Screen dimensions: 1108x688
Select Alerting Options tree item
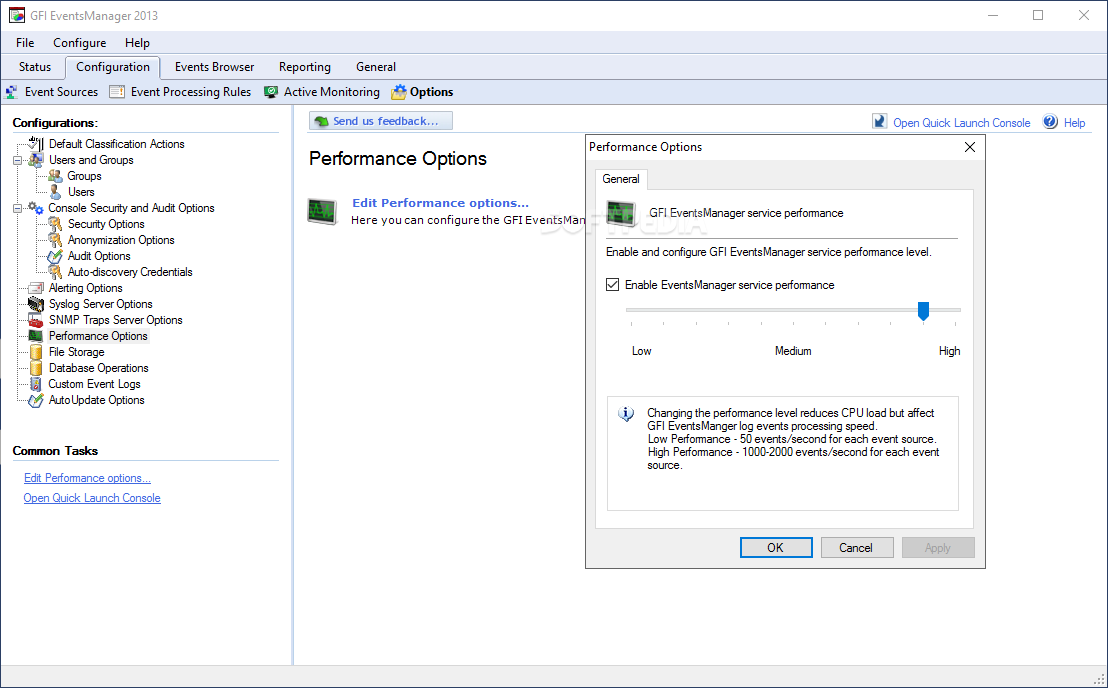pyautogui.click(x=86, y=288)
